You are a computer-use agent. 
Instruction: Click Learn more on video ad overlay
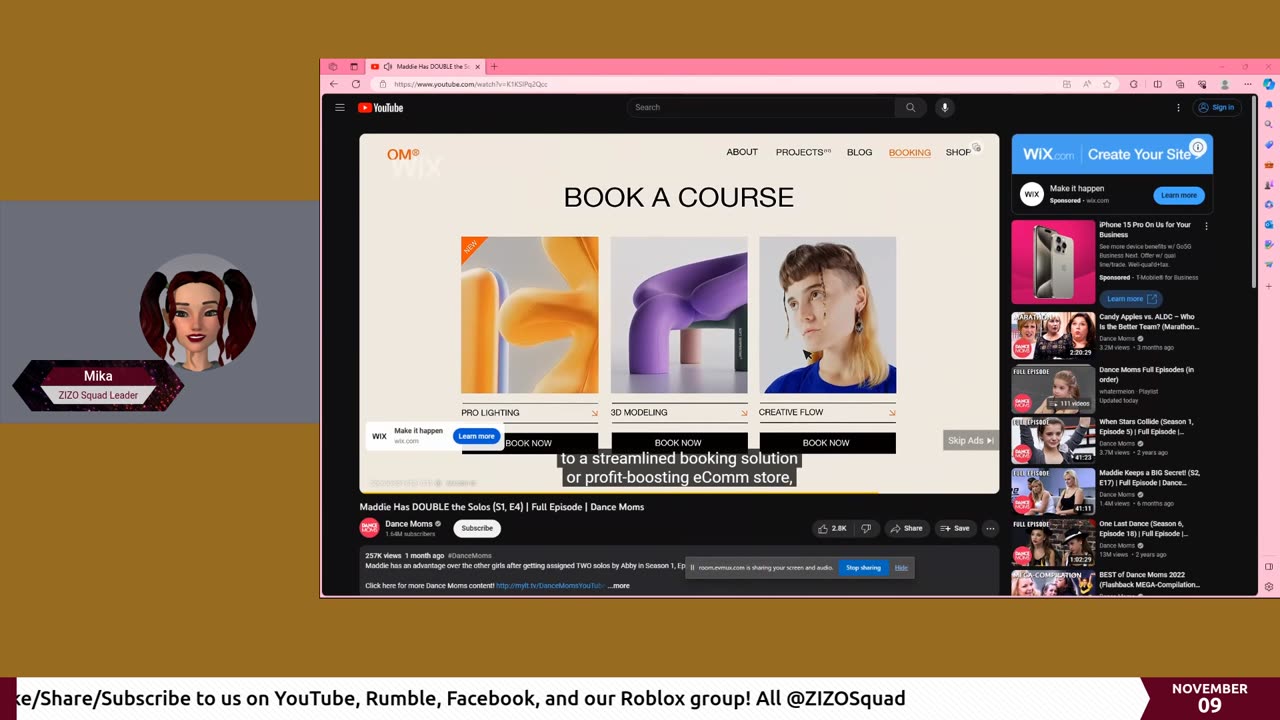click(x=476, y=436)
